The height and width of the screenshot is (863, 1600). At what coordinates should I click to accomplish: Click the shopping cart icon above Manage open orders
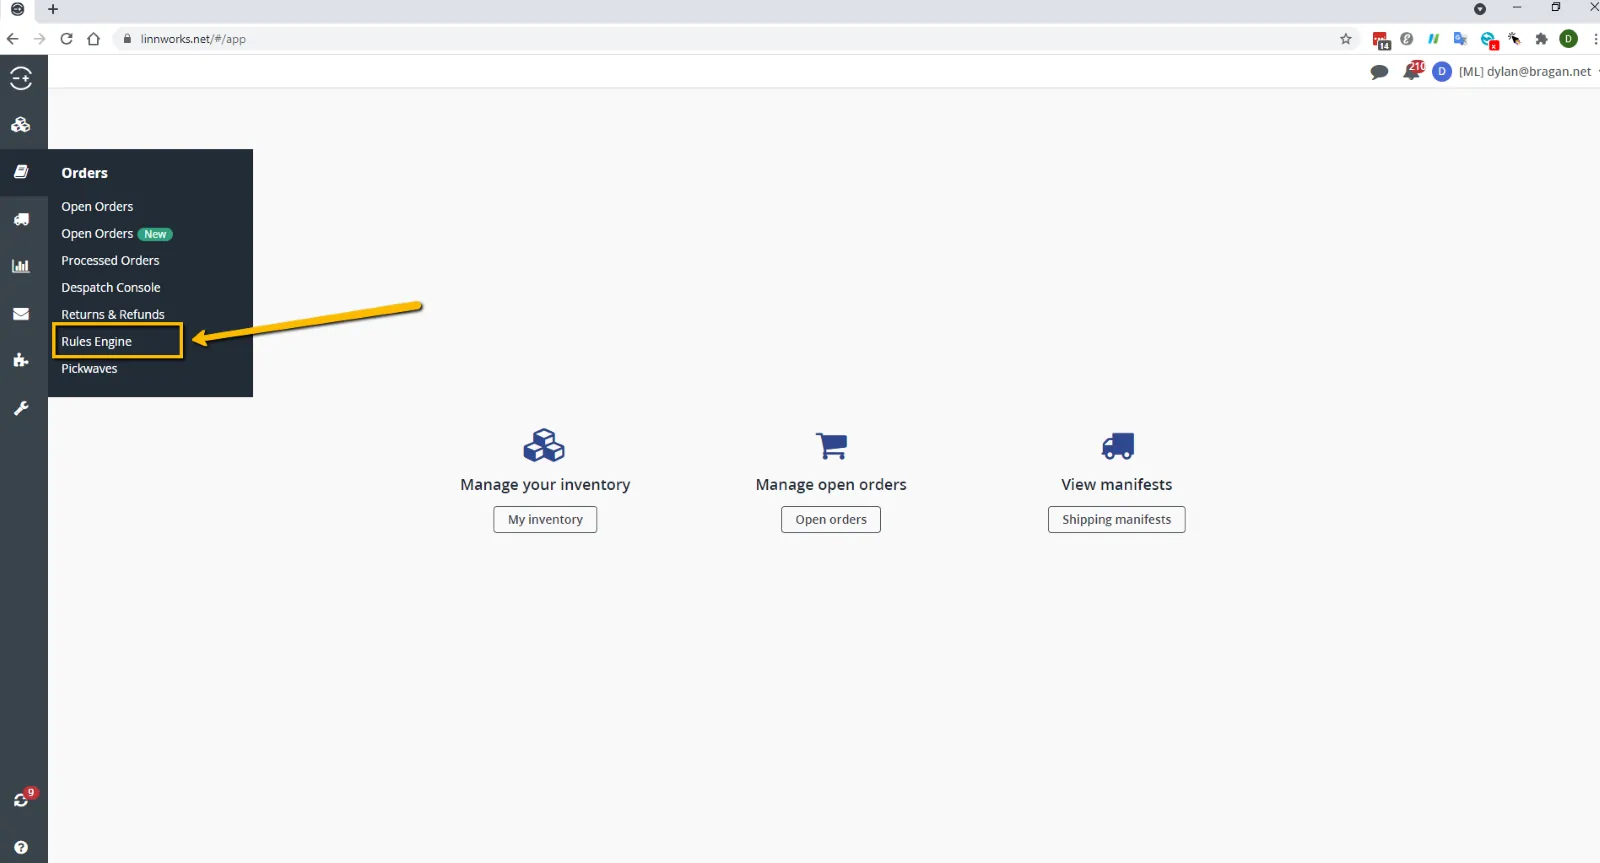point(831,445)
